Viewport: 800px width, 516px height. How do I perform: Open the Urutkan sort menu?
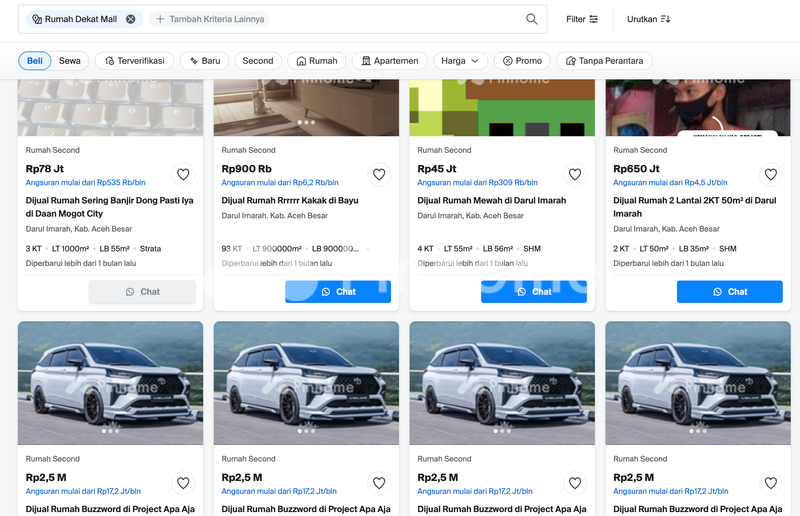648,19
